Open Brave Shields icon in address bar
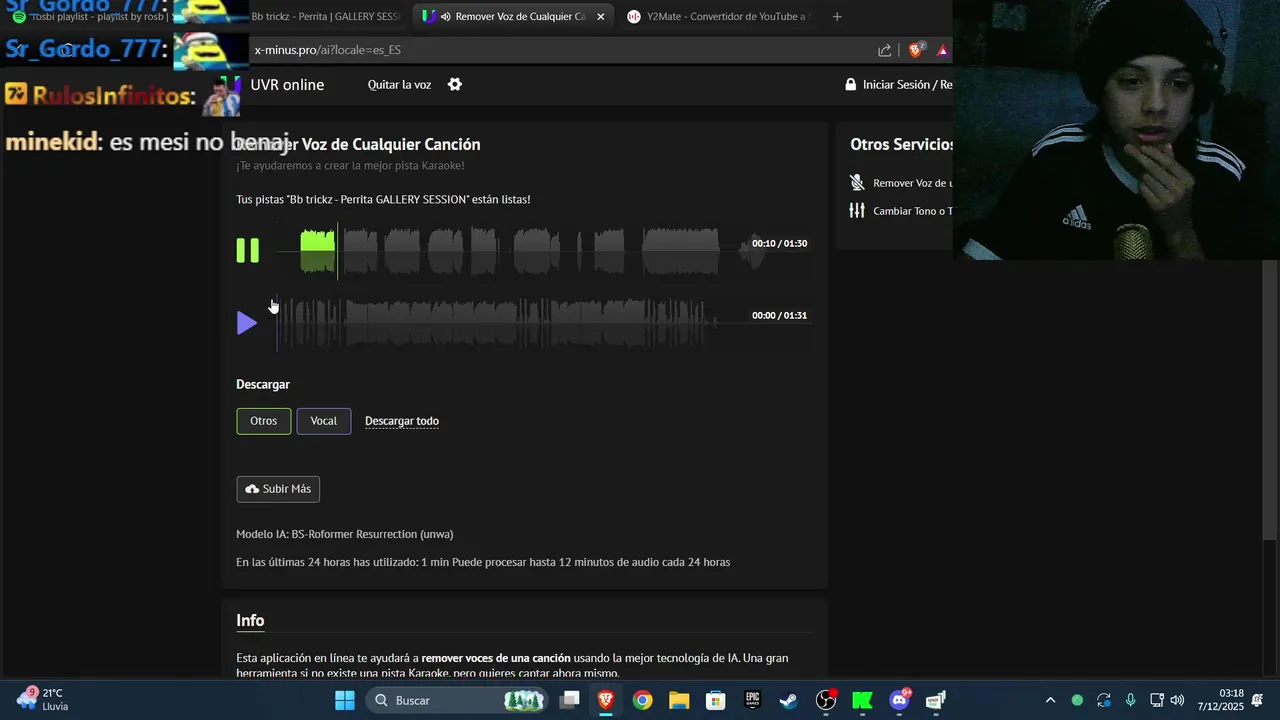The image size is (1280, 720). (915, 49)
